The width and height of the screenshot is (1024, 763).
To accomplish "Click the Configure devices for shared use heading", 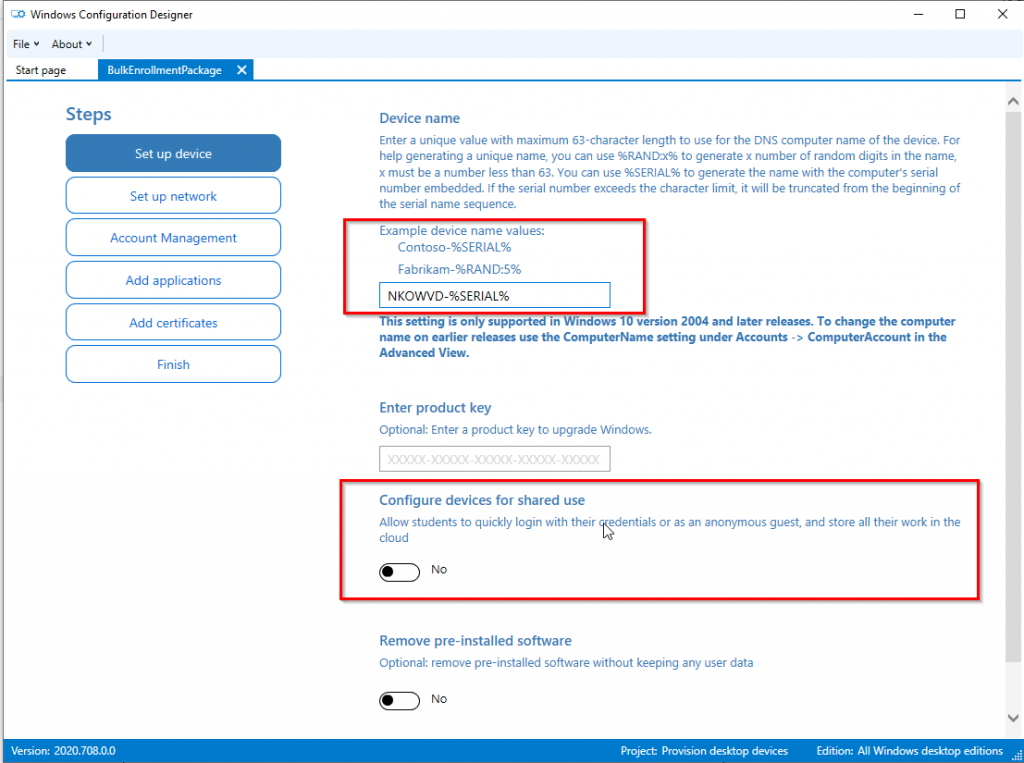I will pos(482,500).
